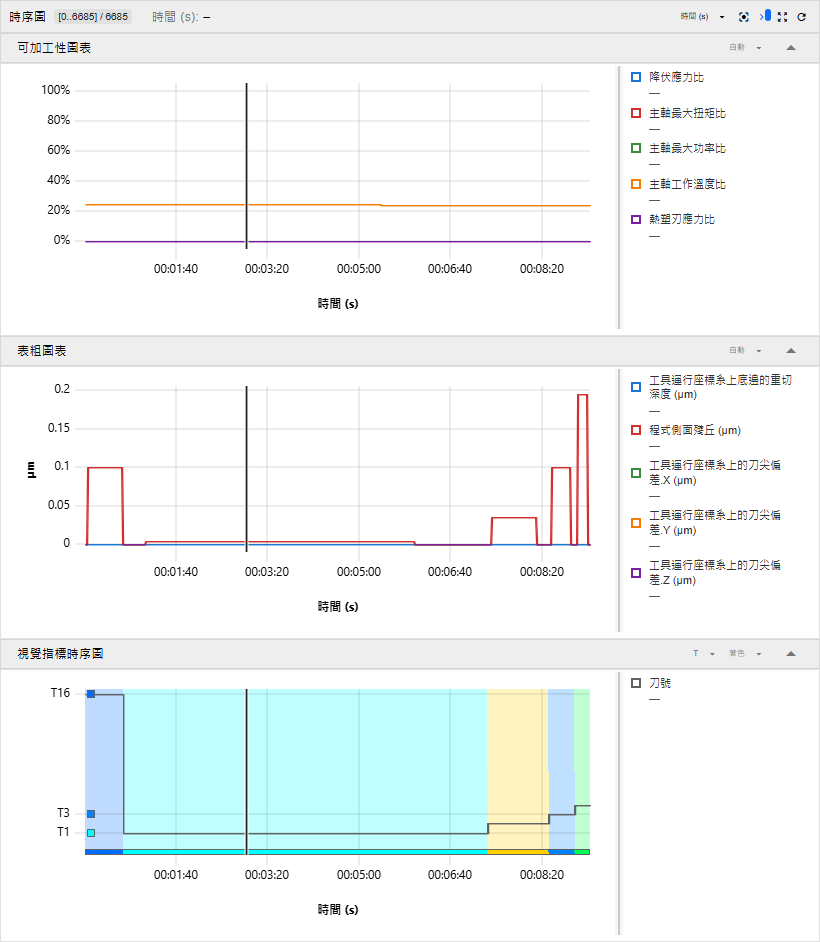The height and width of the screenshot is (942, 820).
Task: Toggle the 工具運行座標系上底邊的重切深度 legend checkbox
Action: click(x=636, y=387)
